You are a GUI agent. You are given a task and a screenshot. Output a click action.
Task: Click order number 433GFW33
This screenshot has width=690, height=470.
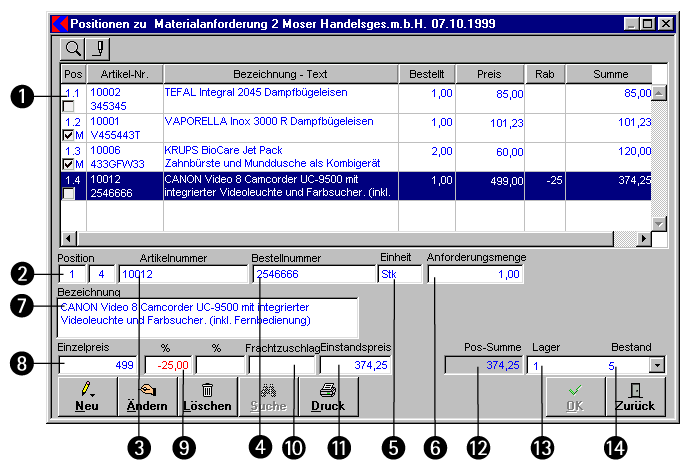(117, 165)
